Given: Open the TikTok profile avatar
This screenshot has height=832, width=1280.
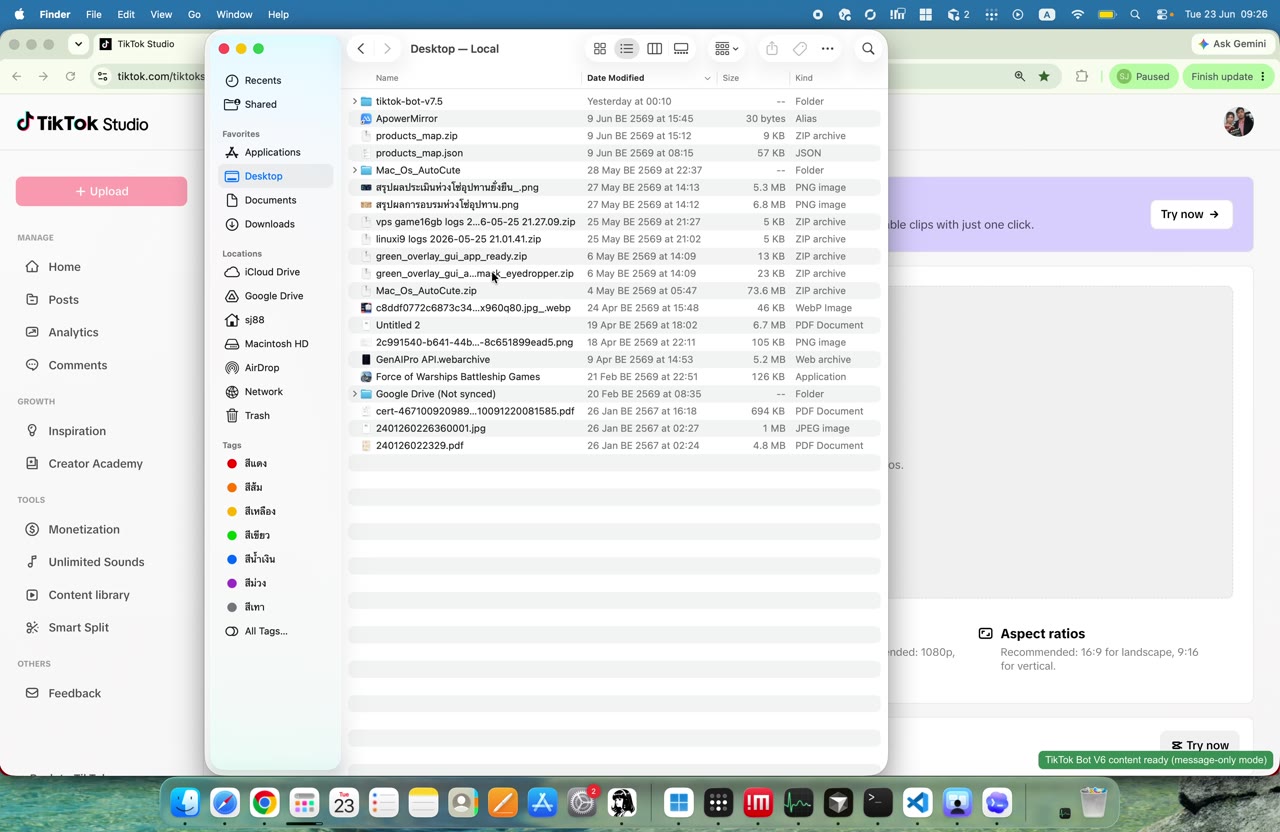Looking at the screenshot, I should click(x=1238, y=121).
